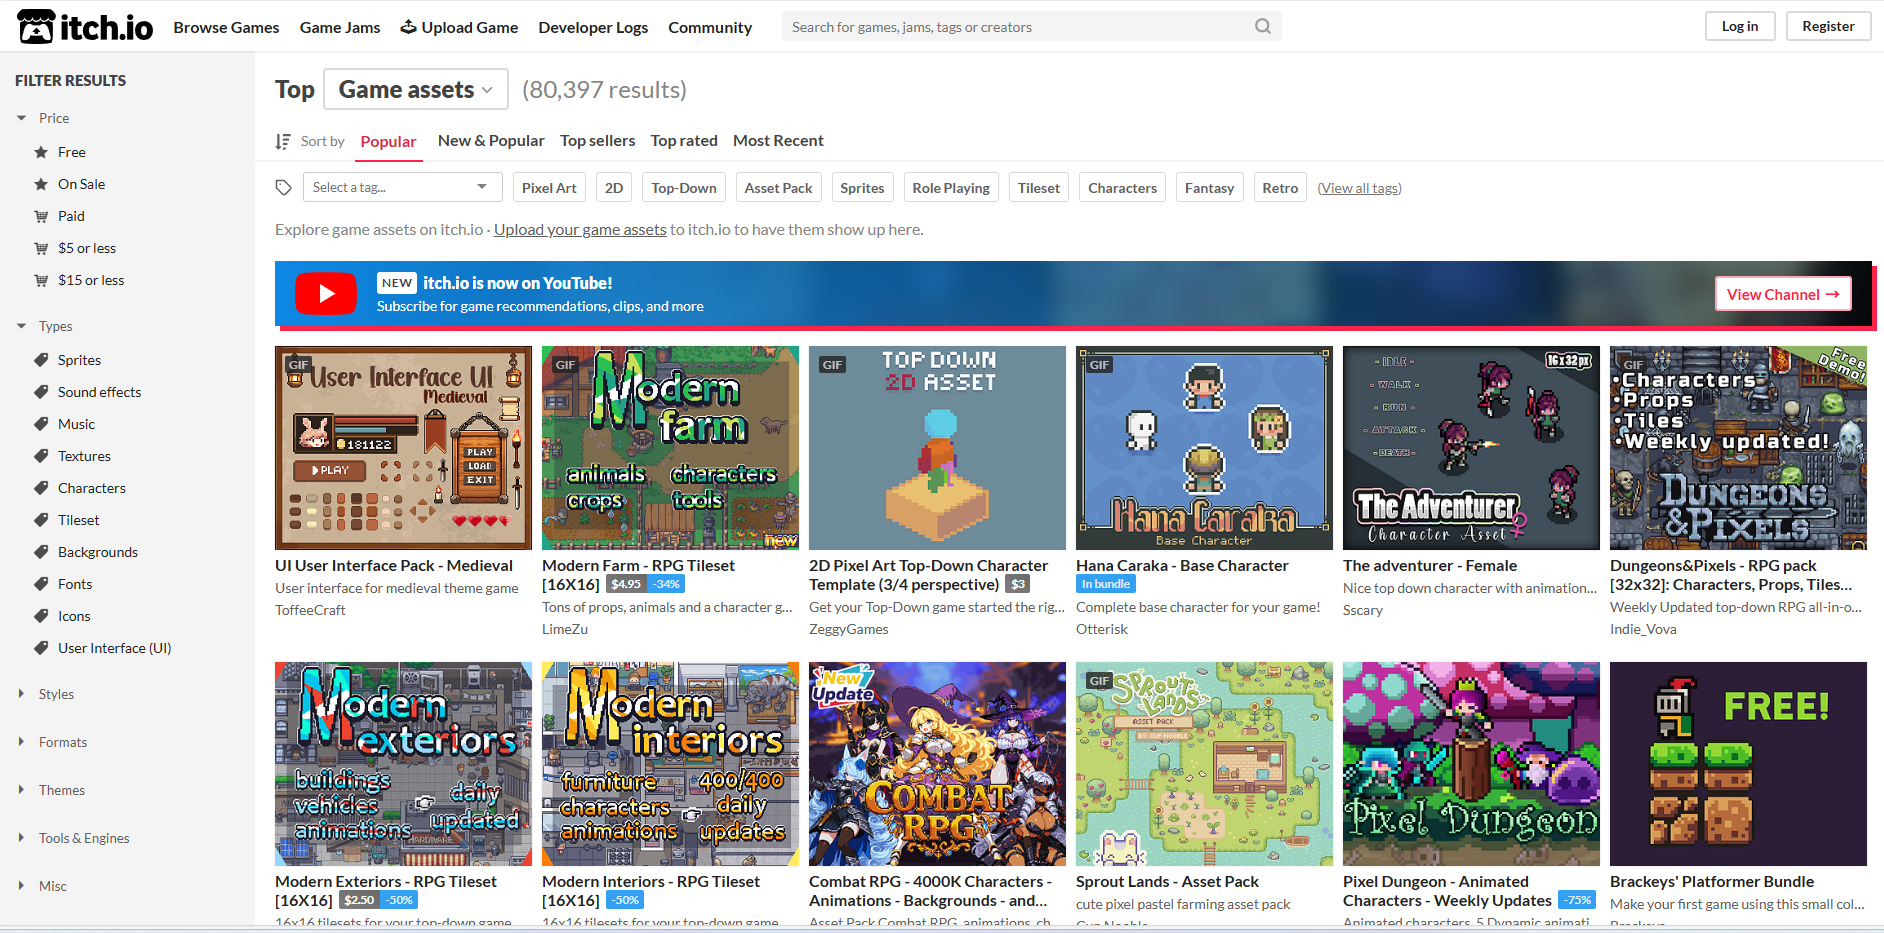Image resolution: width=1884 pixels, height=933 pixels.
Task: Filter by the Fantasy tag
Action: pos(1210,188)
